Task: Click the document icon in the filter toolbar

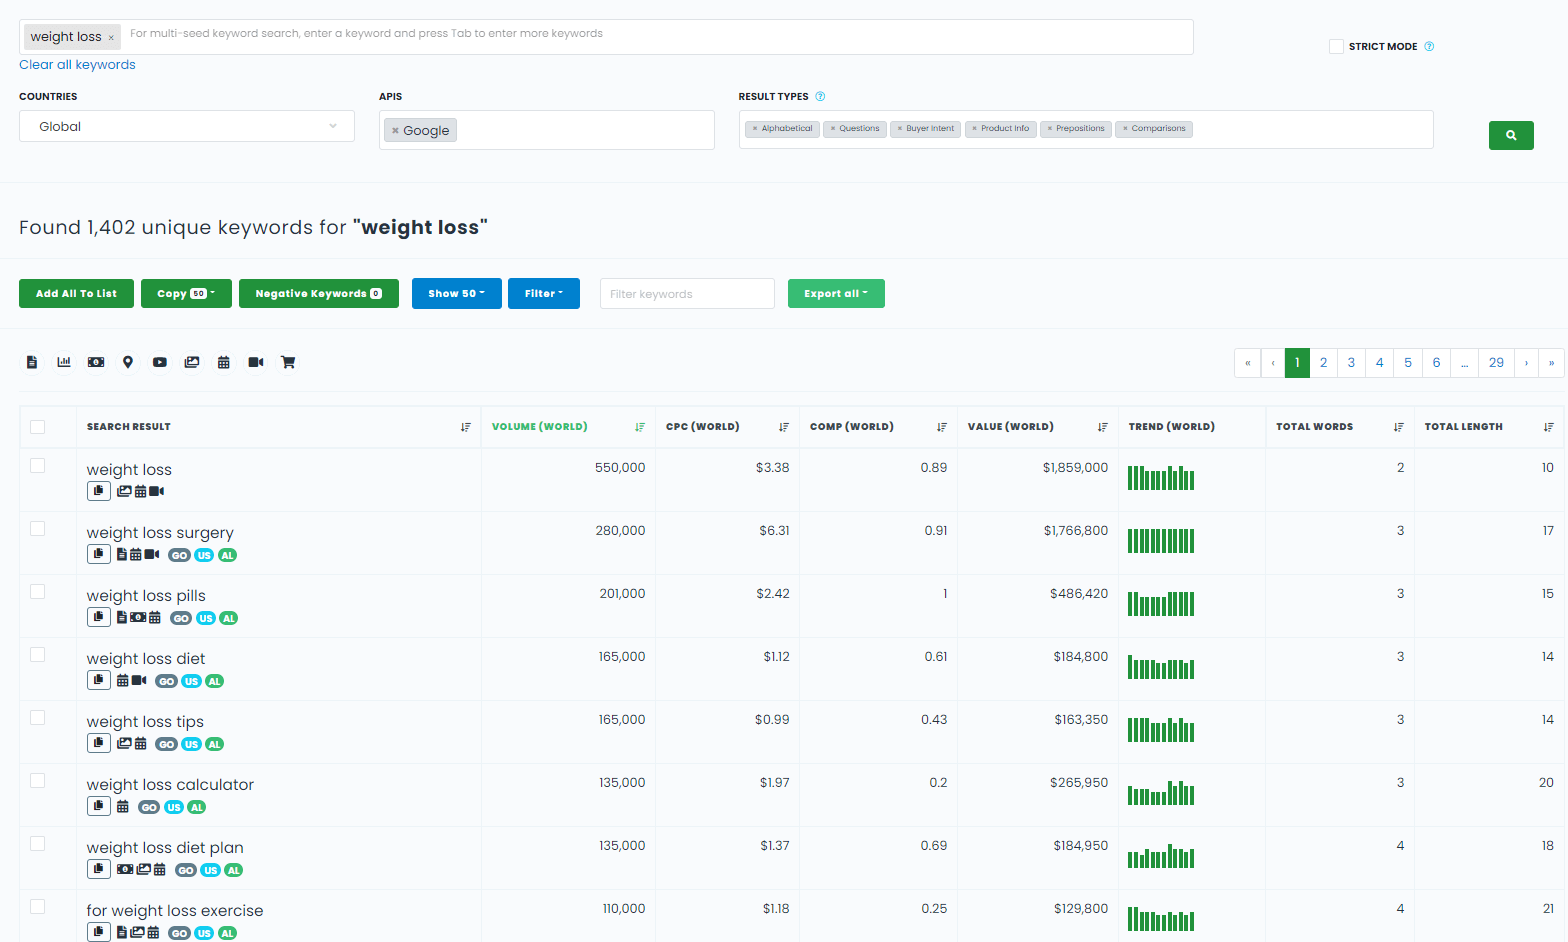Action: coord(32,362)
